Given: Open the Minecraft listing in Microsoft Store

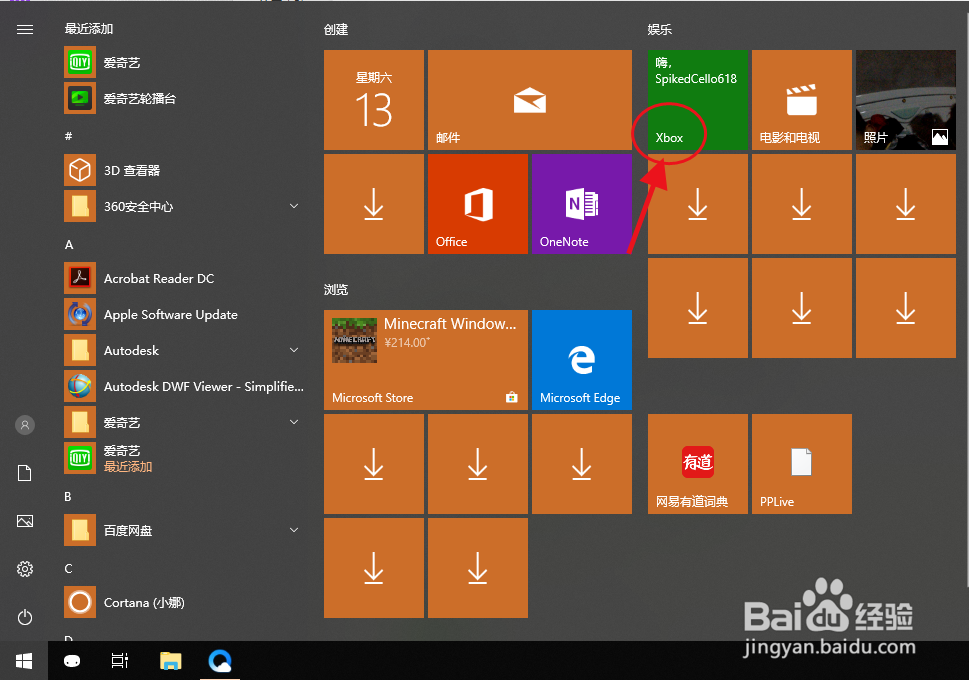Looking at the screenshot, I should [x=425, y=360].
